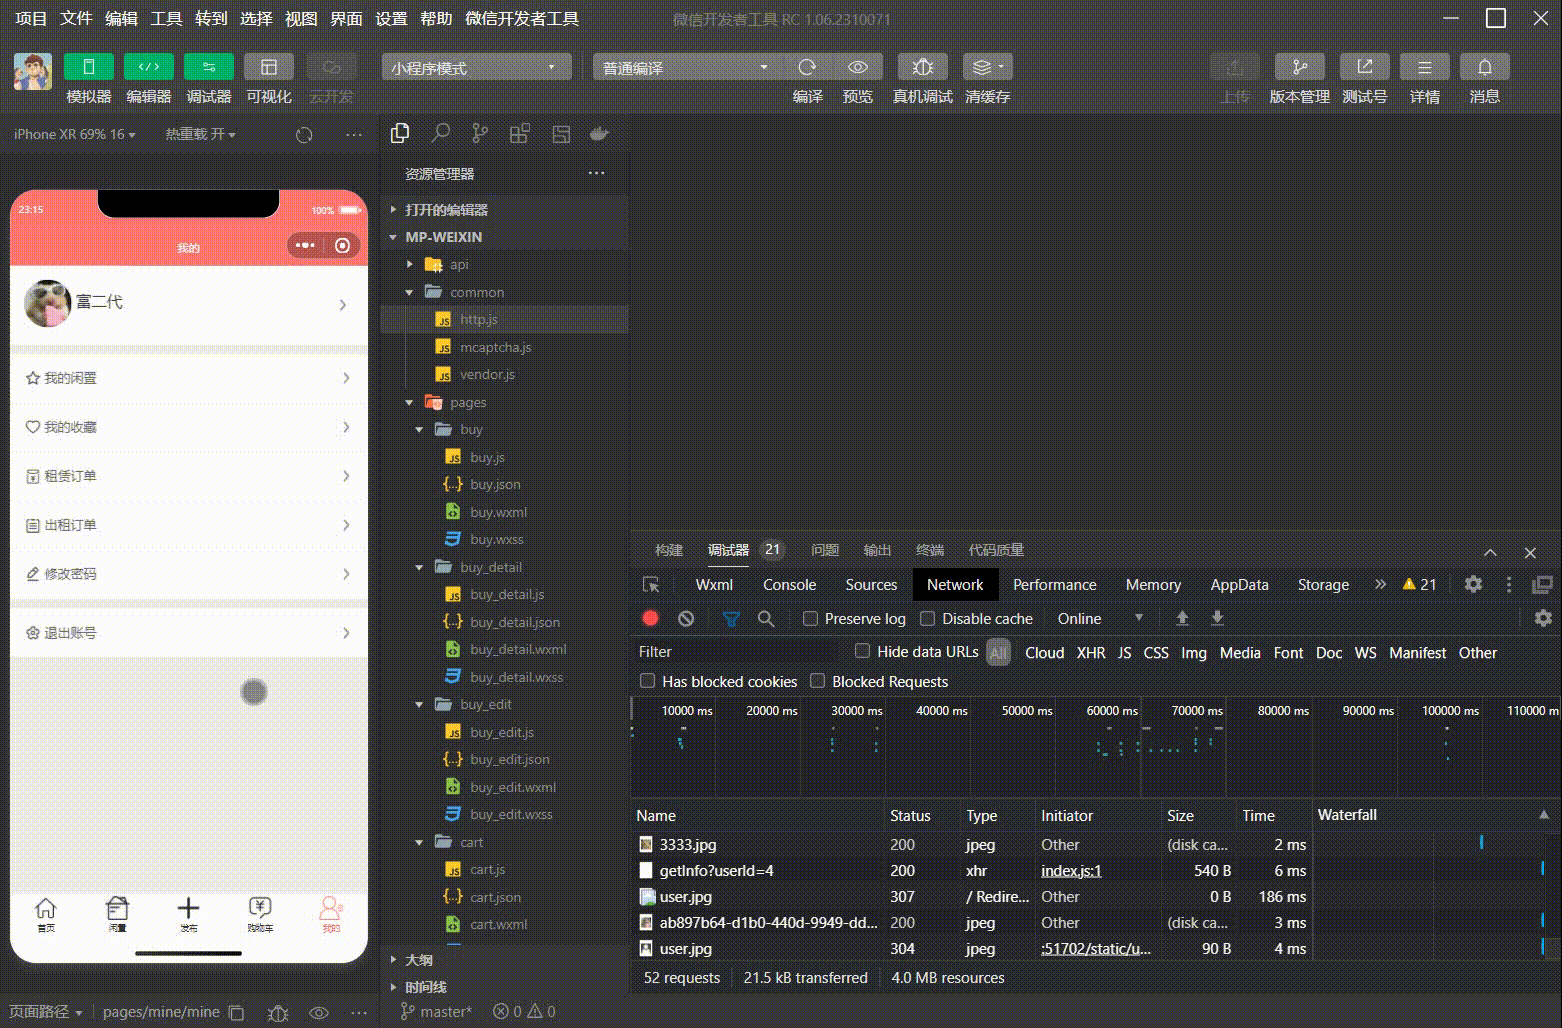The width and height of the screenshot is (1562, 1028).
Task: Tap the 首页 home tab in simulator
Action: 46,914
